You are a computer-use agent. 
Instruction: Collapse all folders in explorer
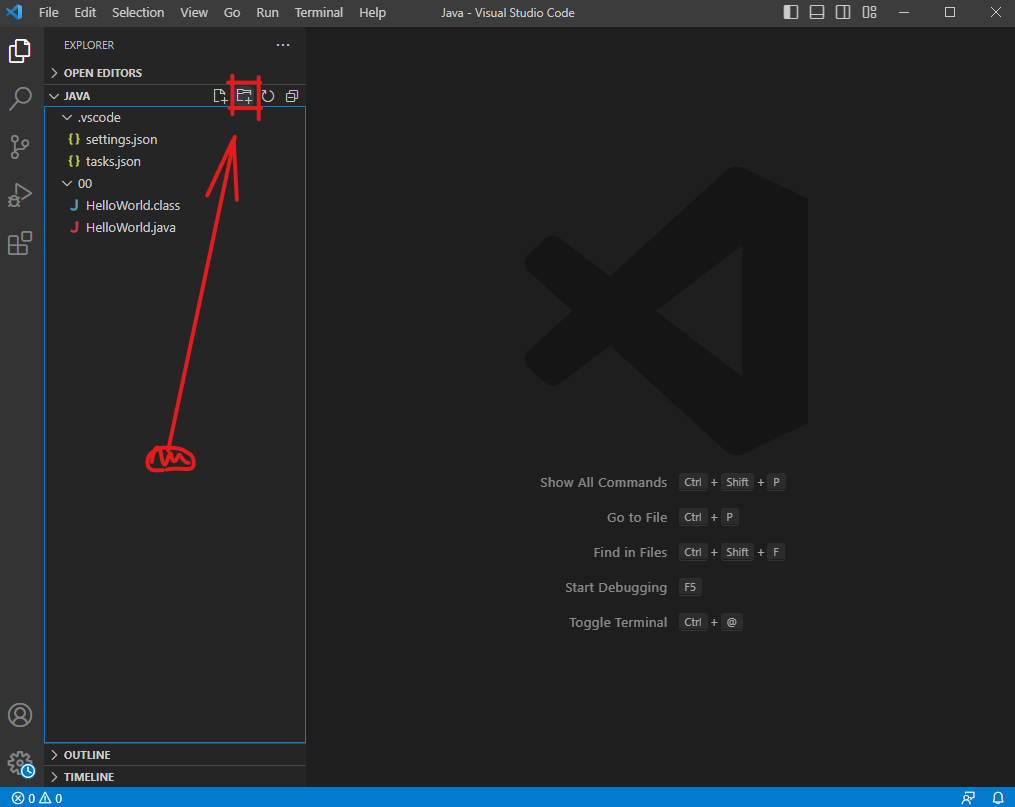coord(292,96)
